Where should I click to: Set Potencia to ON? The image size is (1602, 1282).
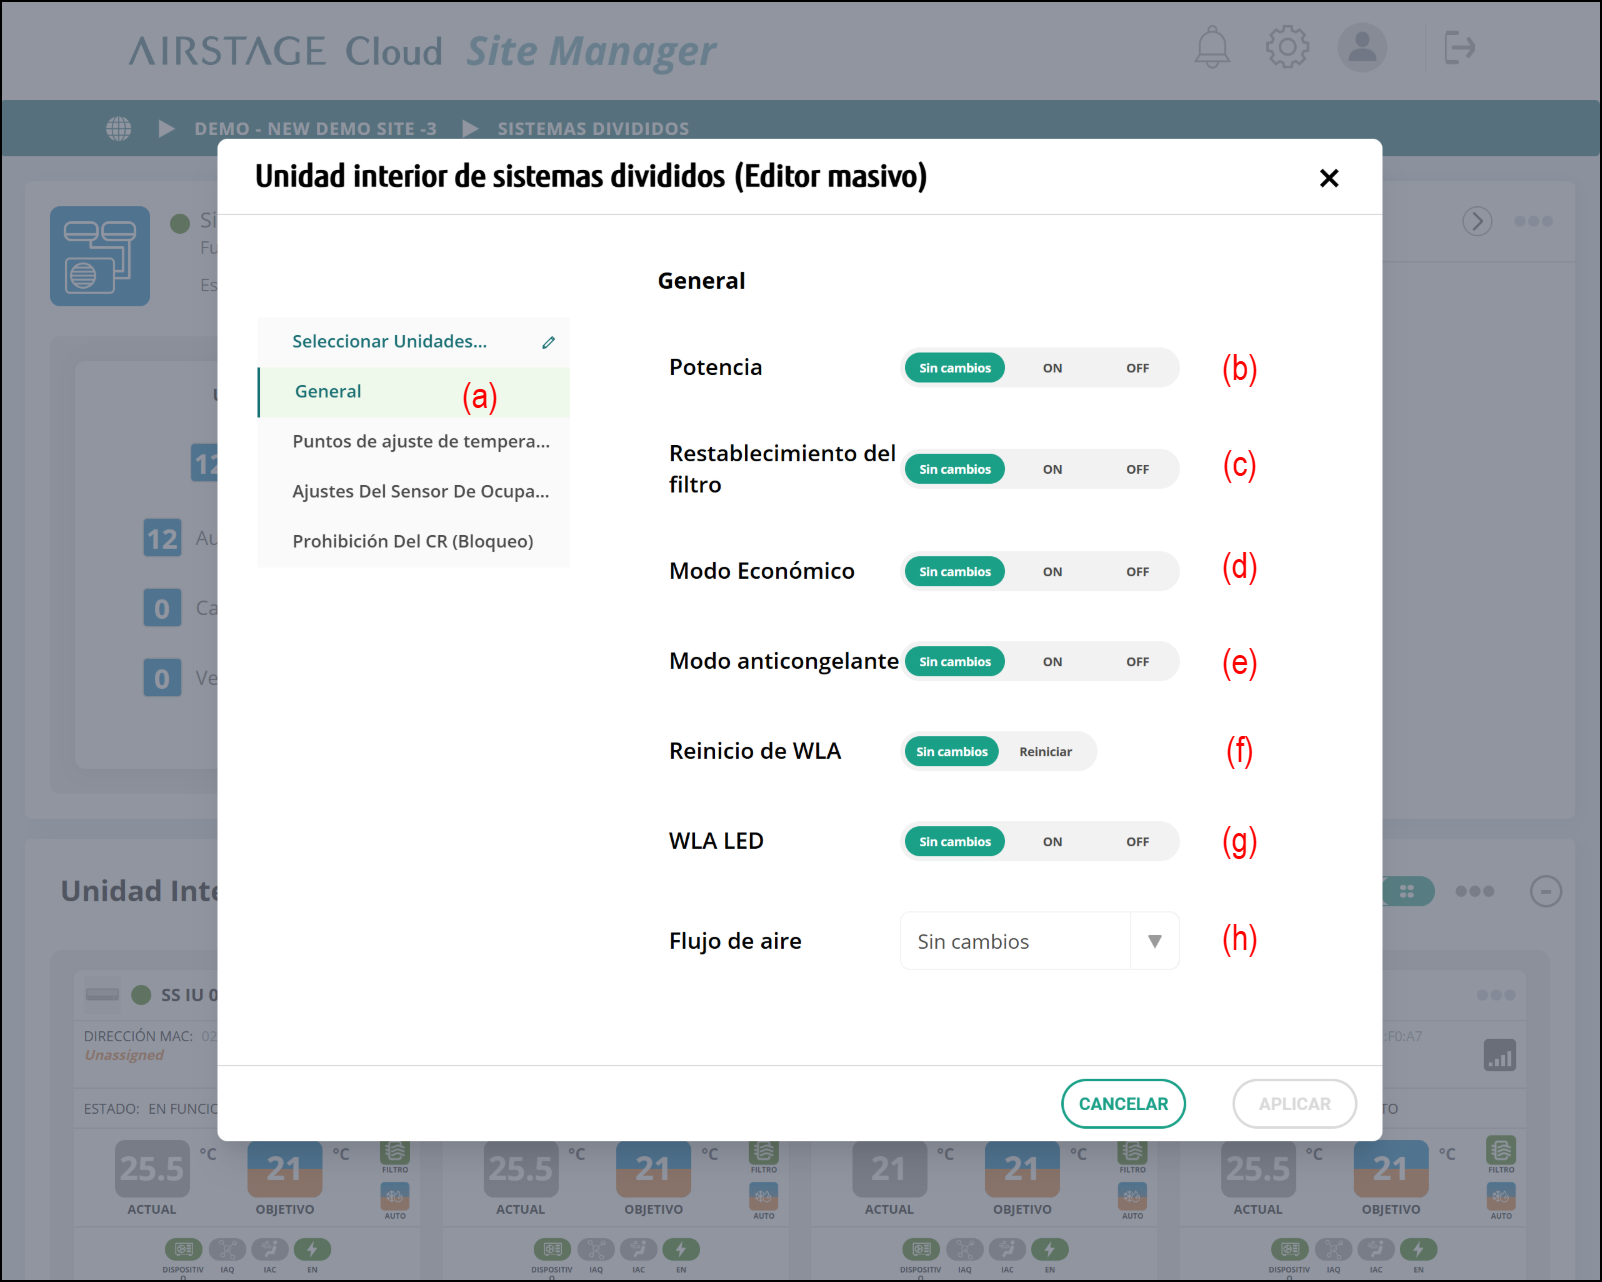(1052, 368)
